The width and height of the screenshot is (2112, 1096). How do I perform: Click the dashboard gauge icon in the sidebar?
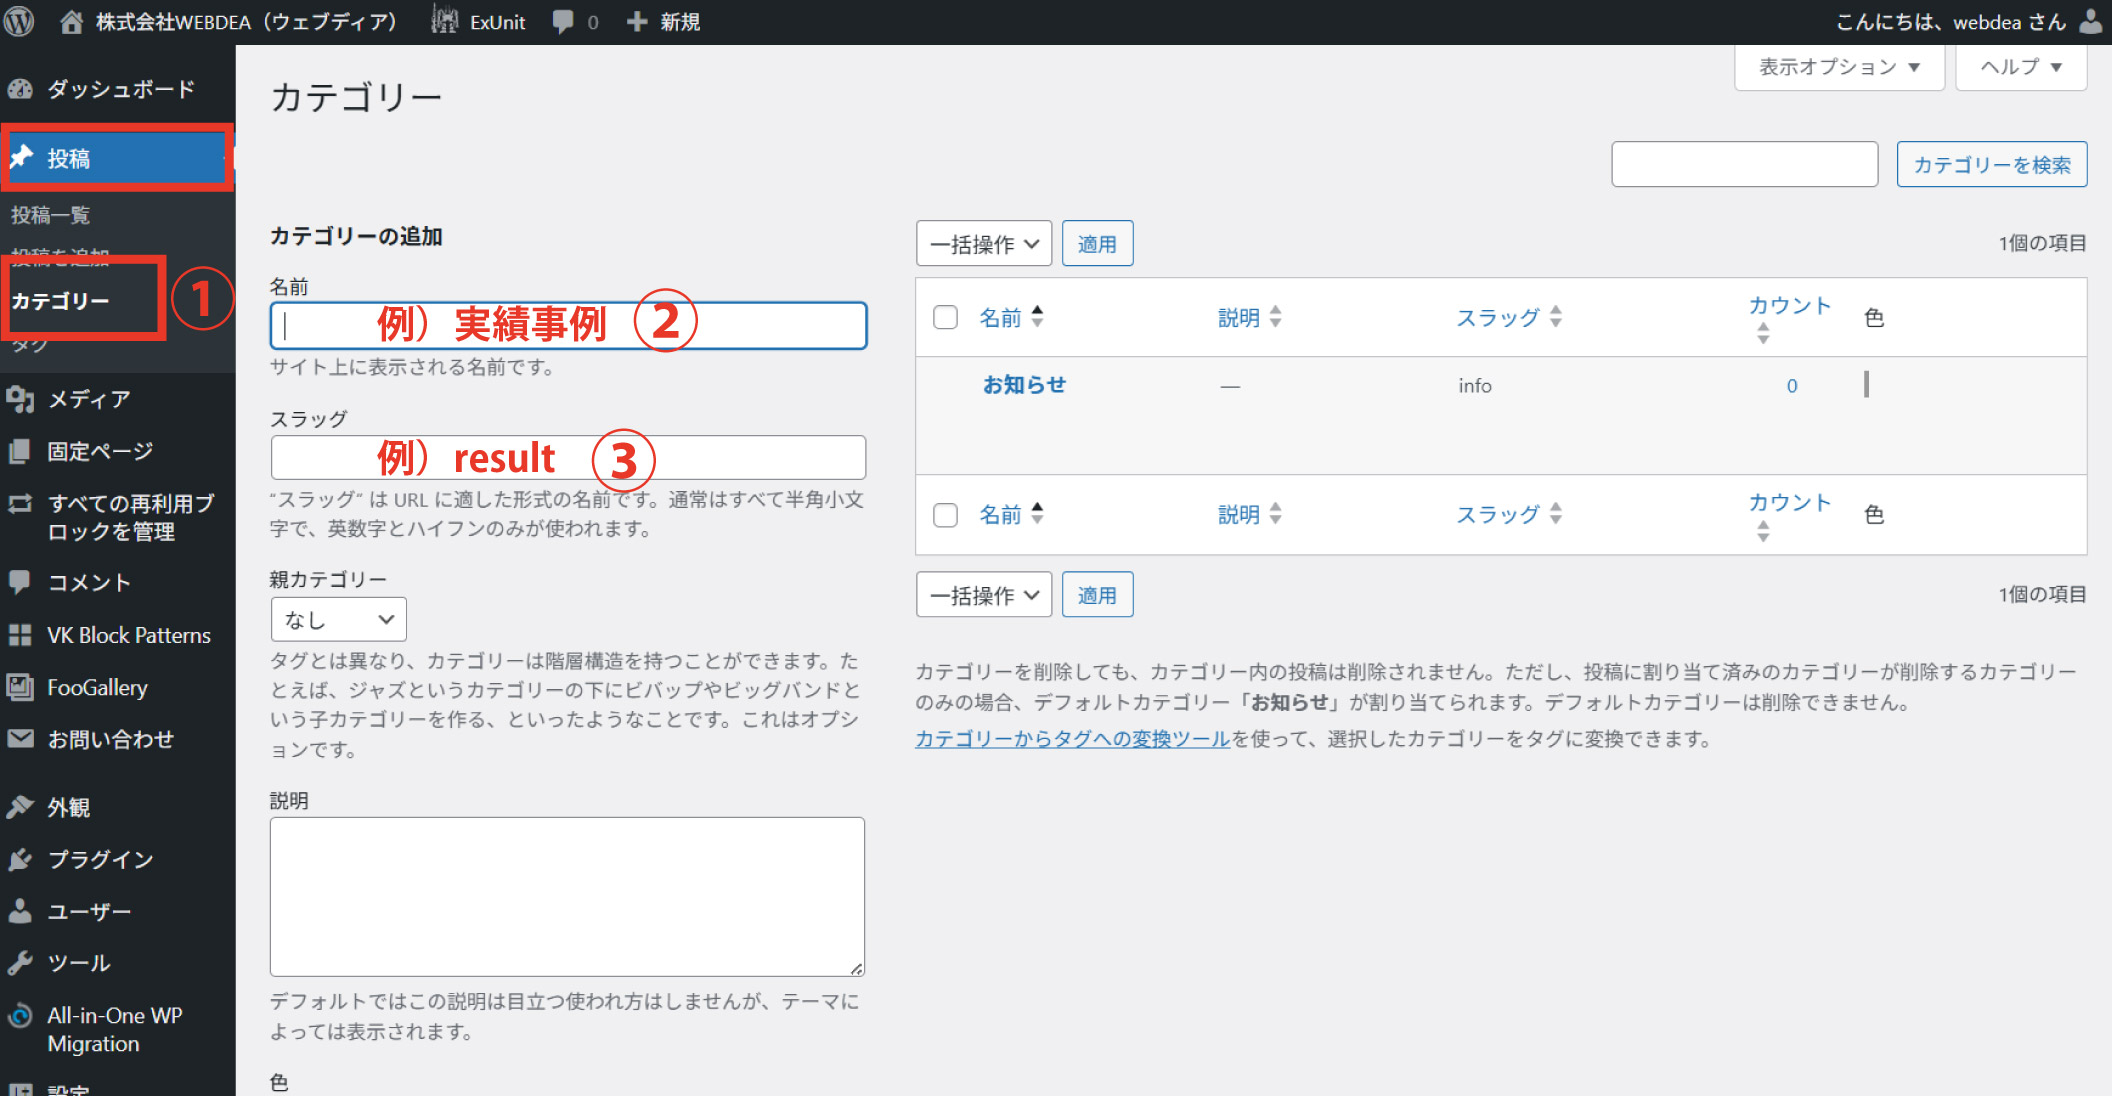(x=20, y=89)
